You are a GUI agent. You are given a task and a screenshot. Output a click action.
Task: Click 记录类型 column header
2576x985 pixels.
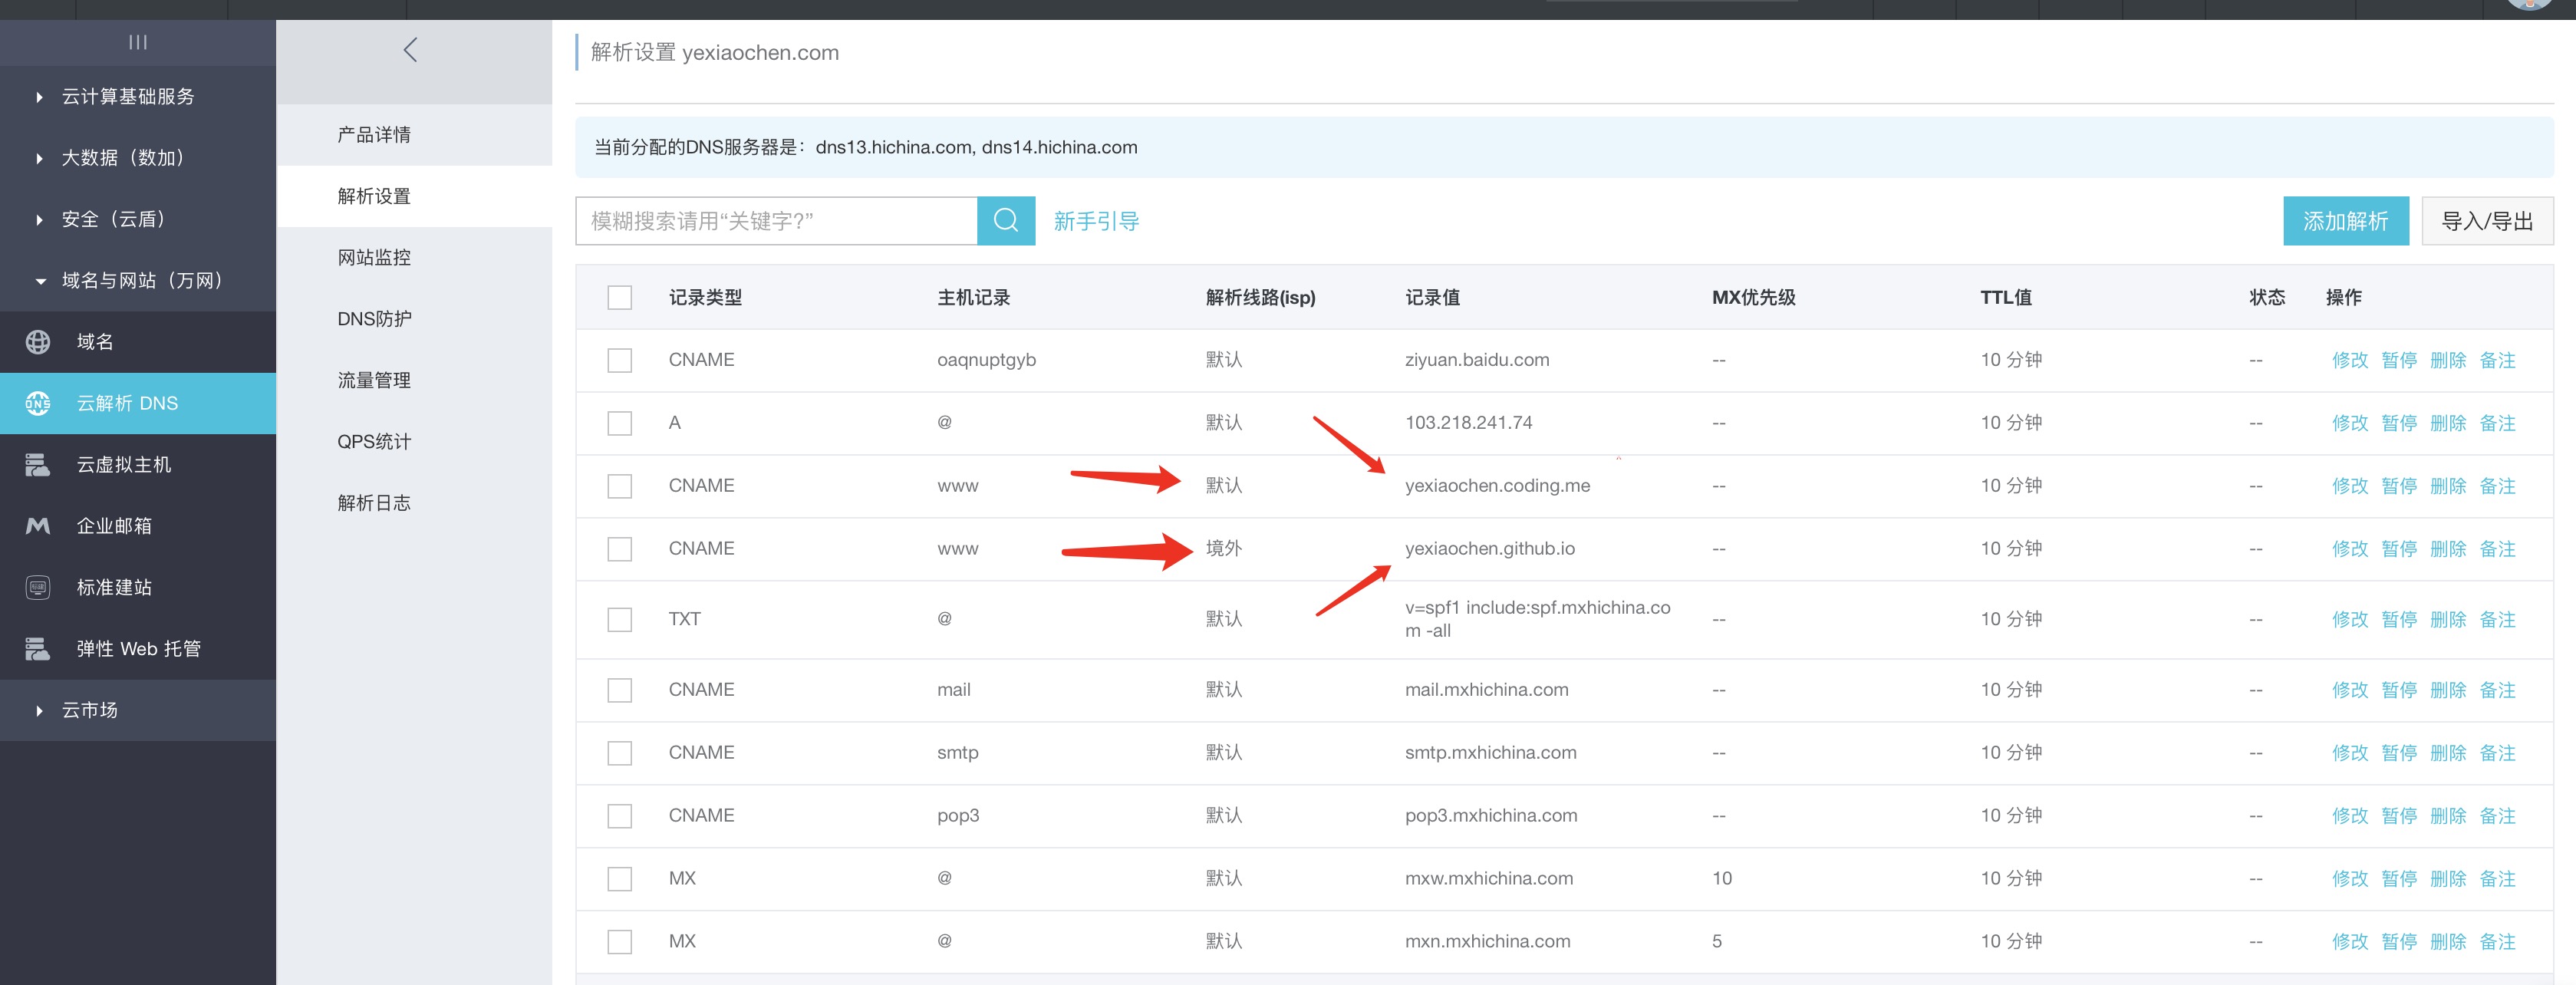(705, 298)
